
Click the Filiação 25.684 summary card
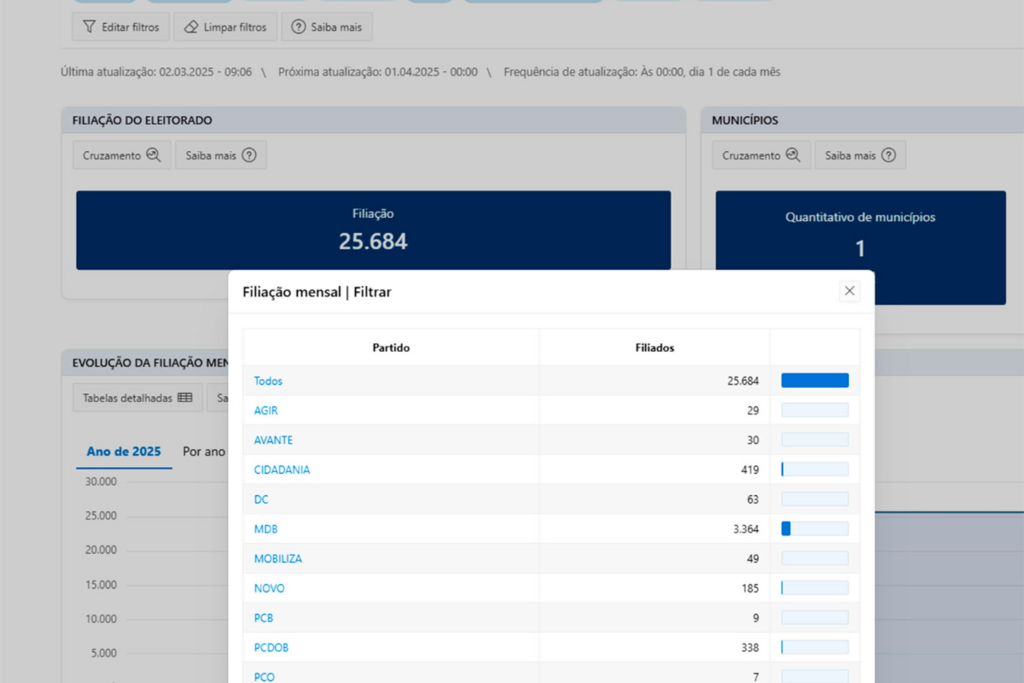pos(373,230)
